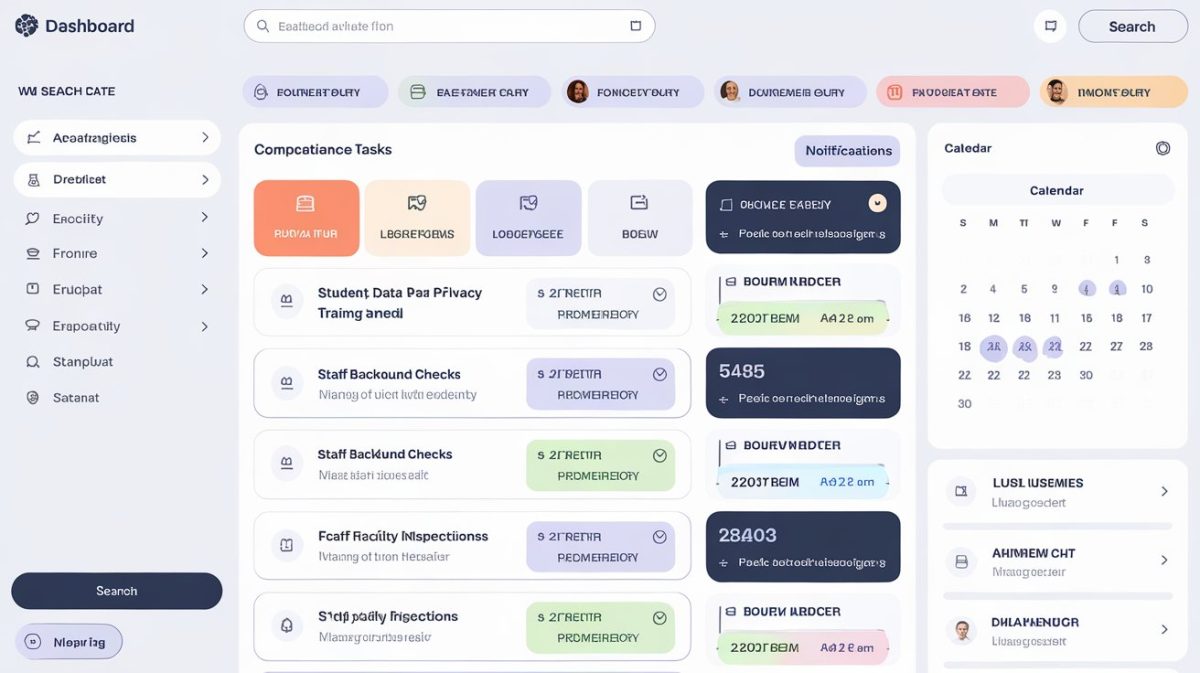Select the Erapoatily sidebar menu item

pyautogui.click(x=116, y=325)
